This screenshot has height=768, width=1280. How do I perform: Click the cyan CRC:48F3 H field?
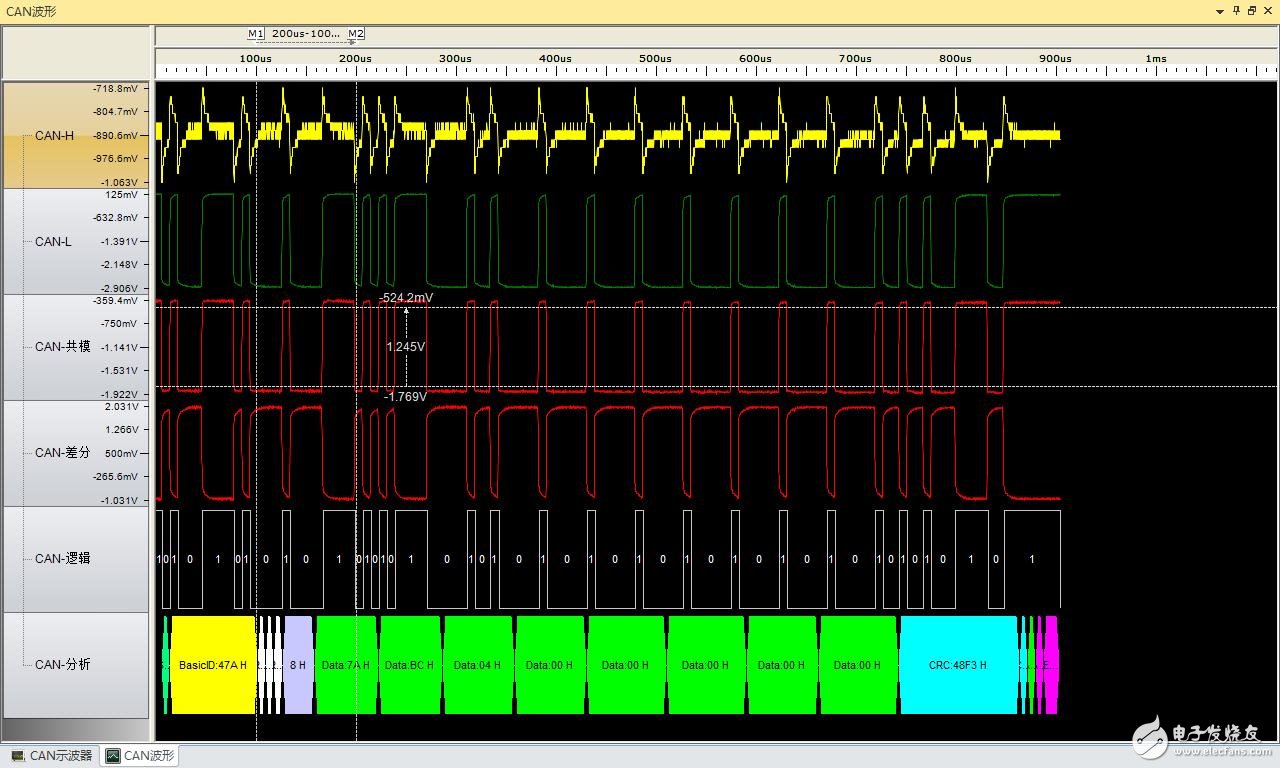point(957,665)
